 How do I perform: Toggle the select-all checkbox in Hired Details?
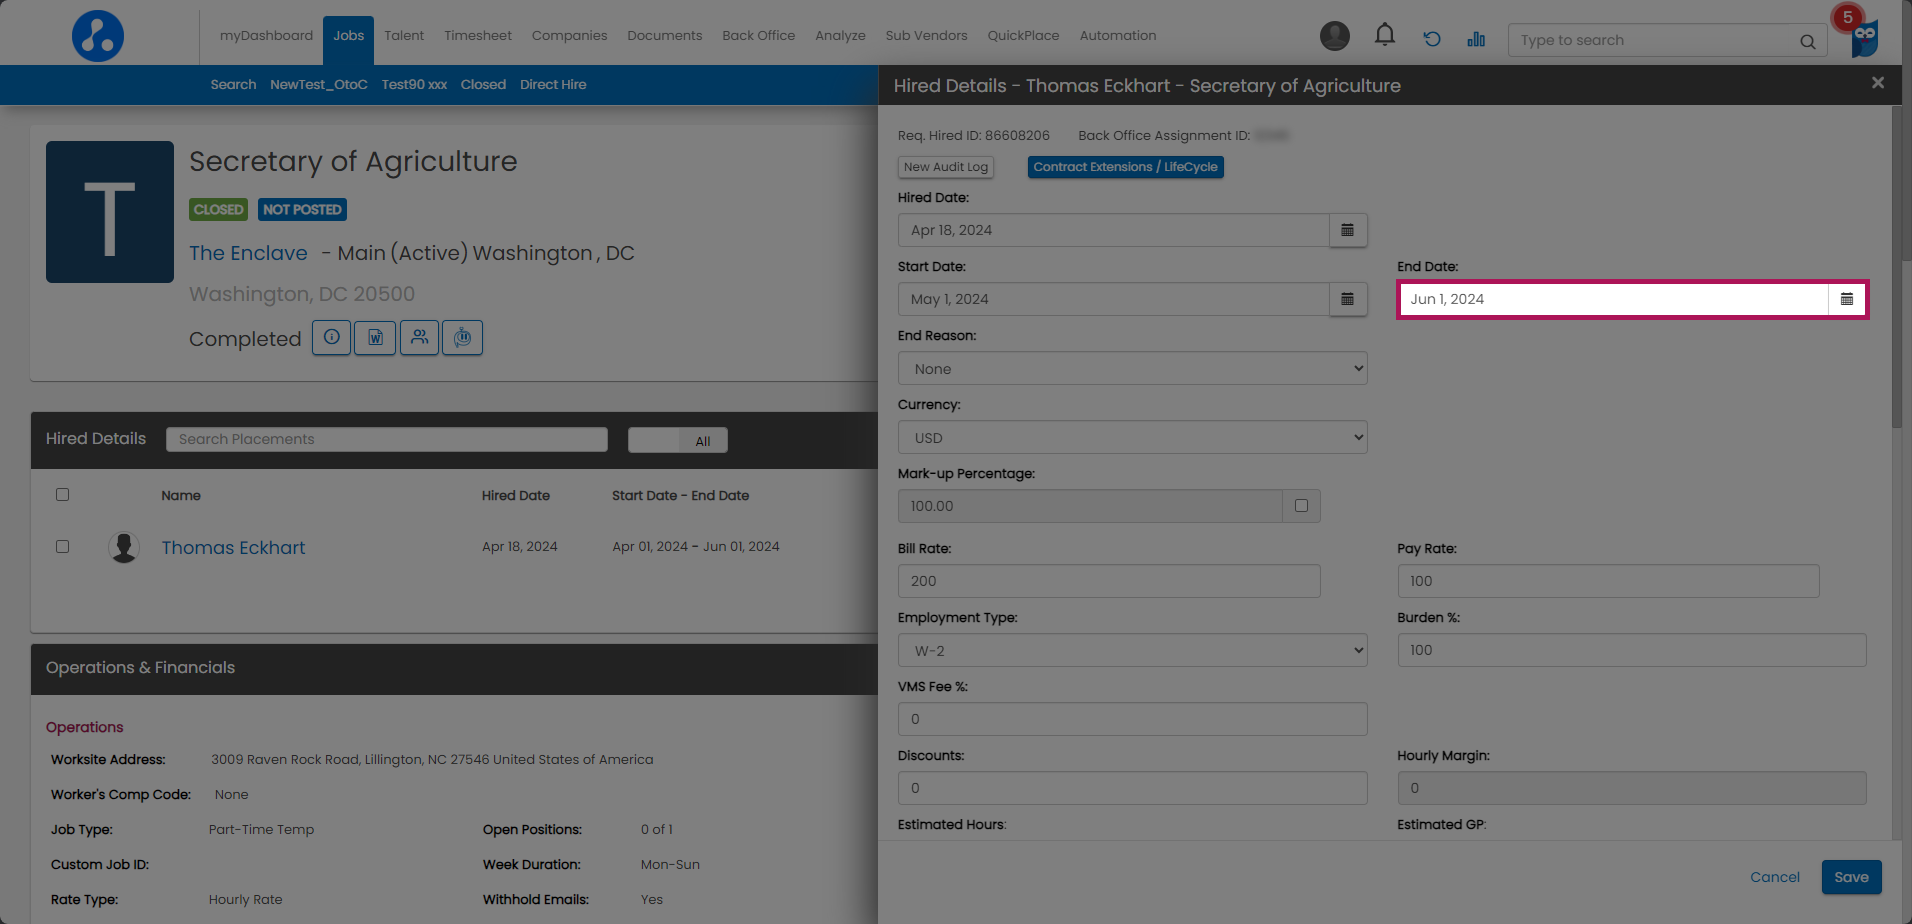coord(63,495)
